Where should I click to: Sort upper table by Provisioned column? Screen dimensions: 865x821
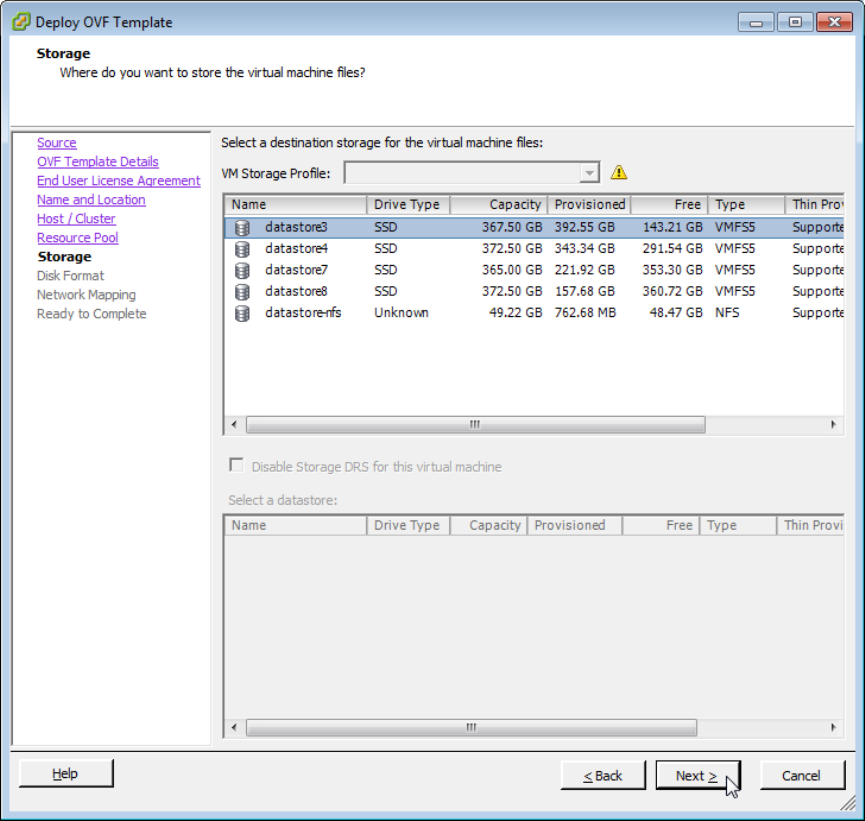[589, 205]
